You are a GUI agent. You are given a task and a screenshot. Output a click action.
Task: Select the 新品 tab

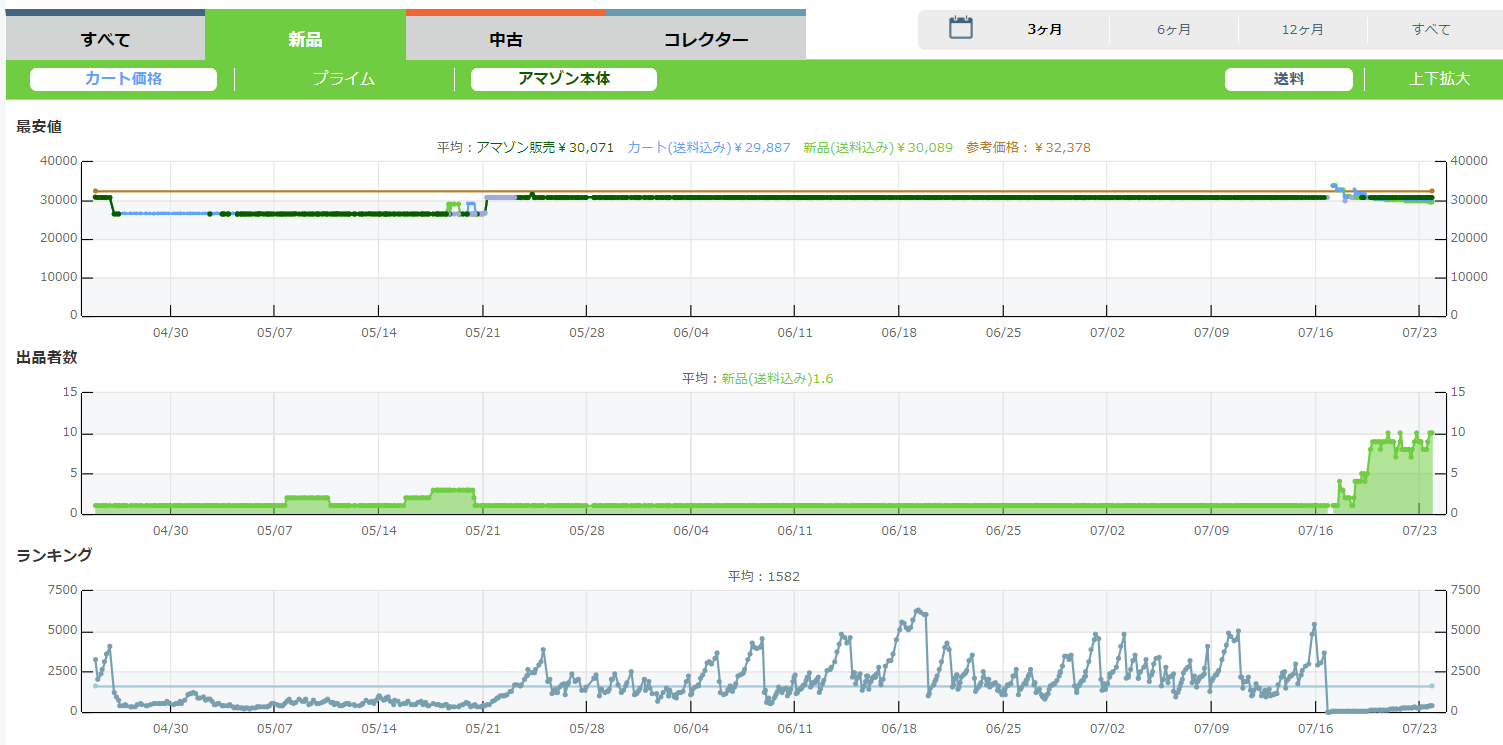pos(305,40)
